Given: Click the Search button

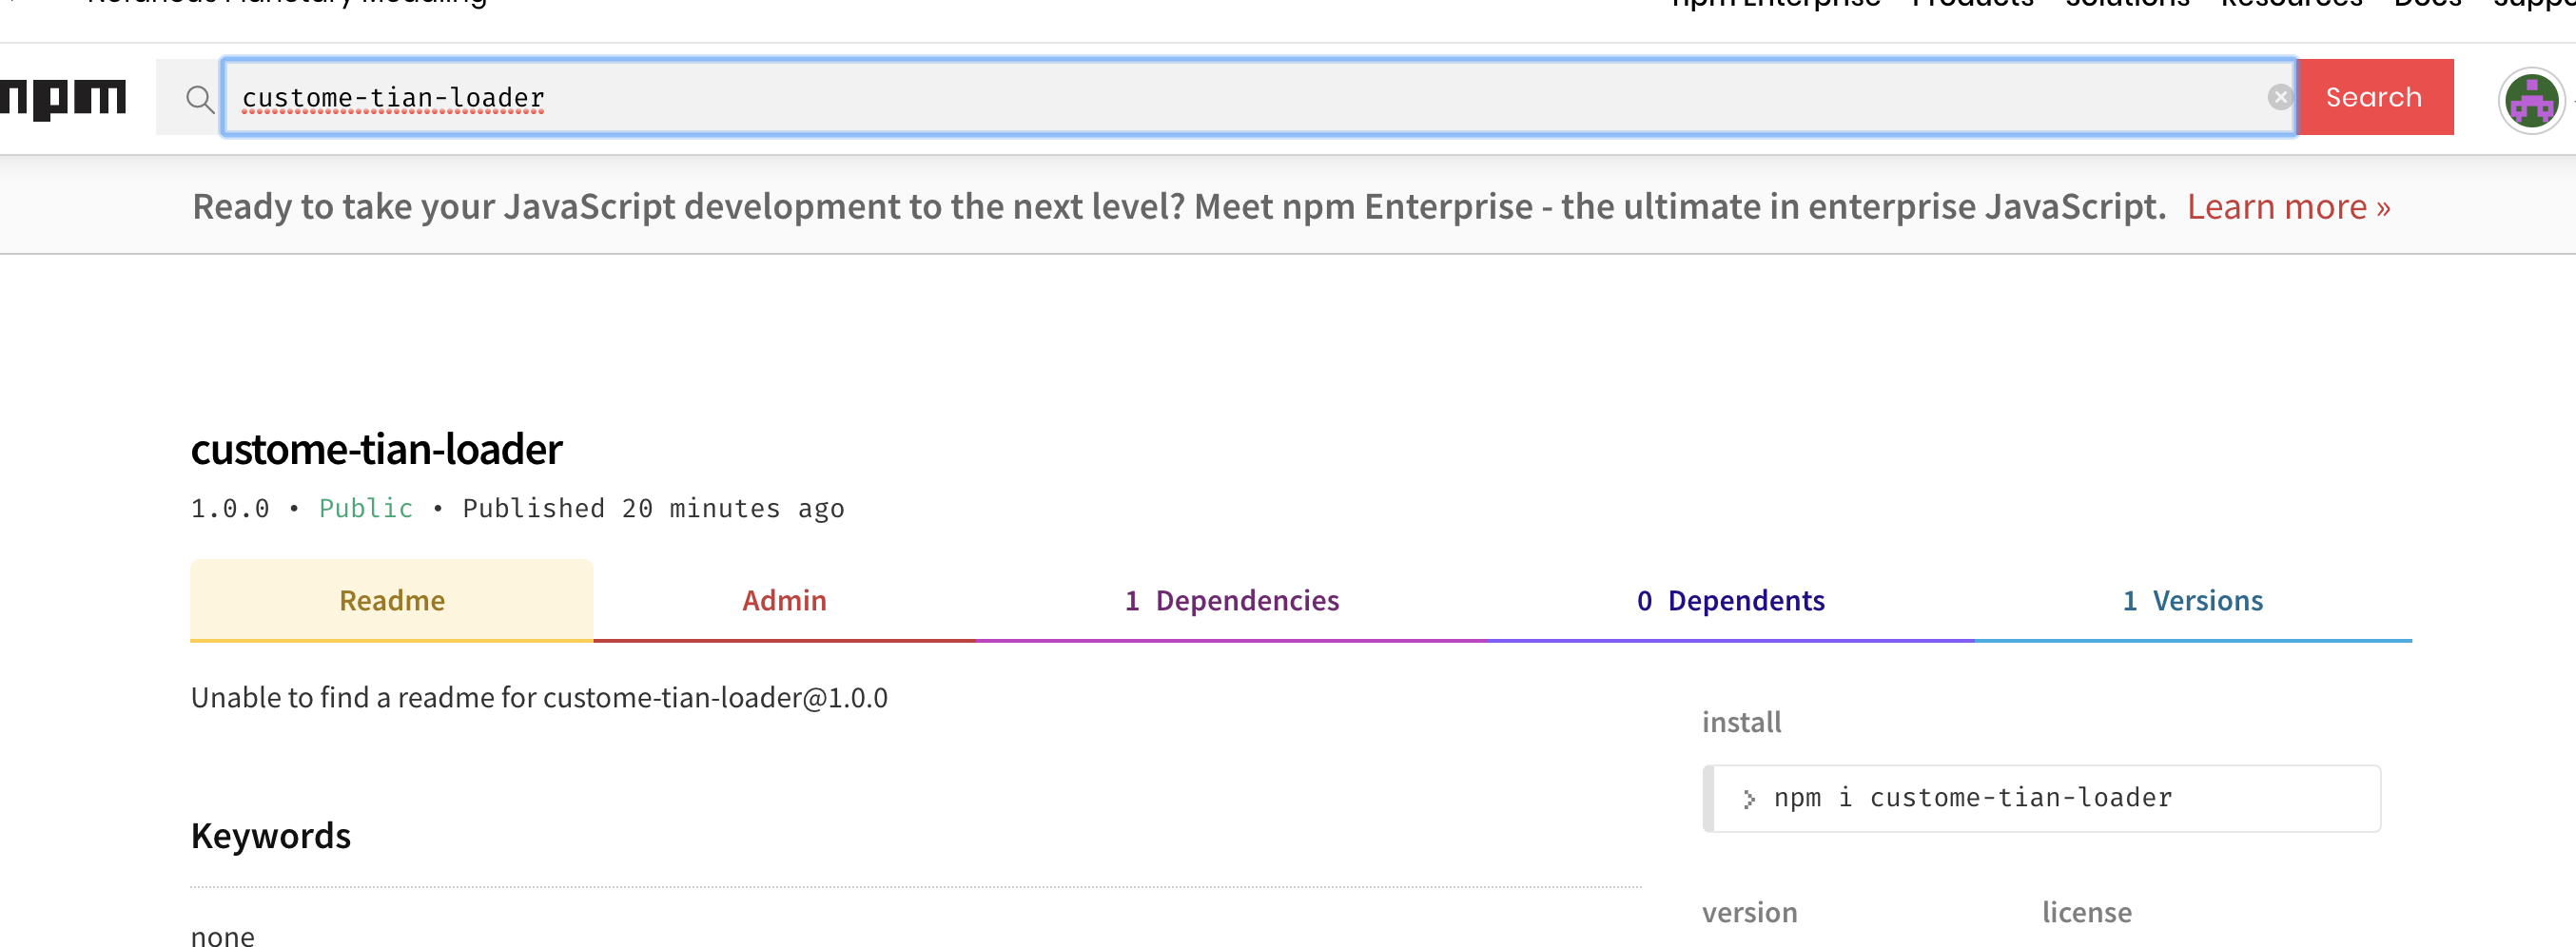Looking at the screenshot, I should 2374,97.
